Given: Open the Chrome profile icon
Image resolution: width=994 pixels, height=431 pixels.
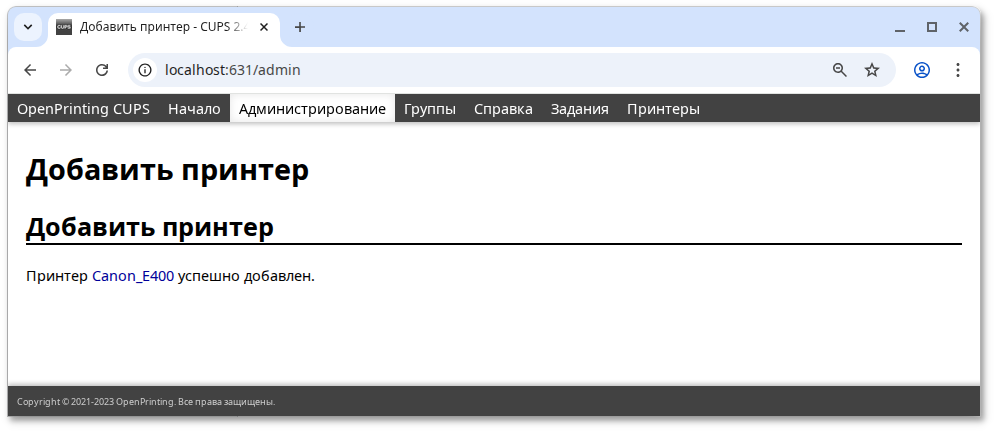Looking at the screenshot, I should tap(922, 70).
